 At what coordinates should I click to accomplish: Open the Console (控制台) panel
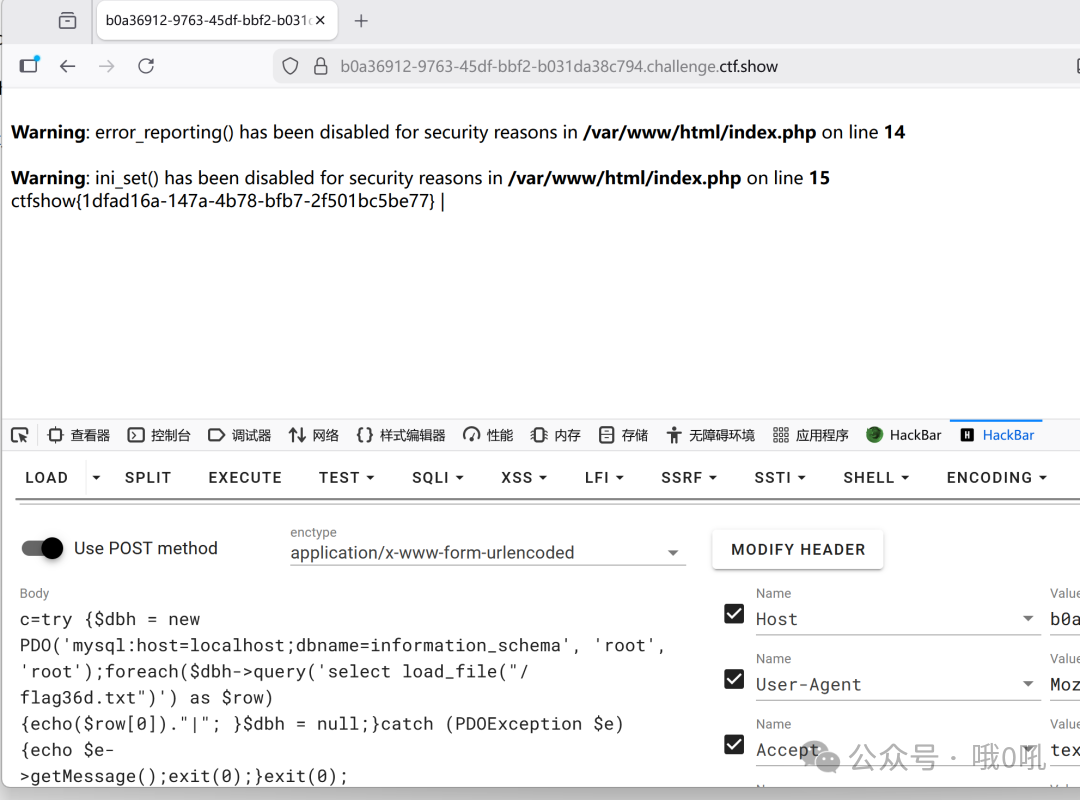pos(159,435)
